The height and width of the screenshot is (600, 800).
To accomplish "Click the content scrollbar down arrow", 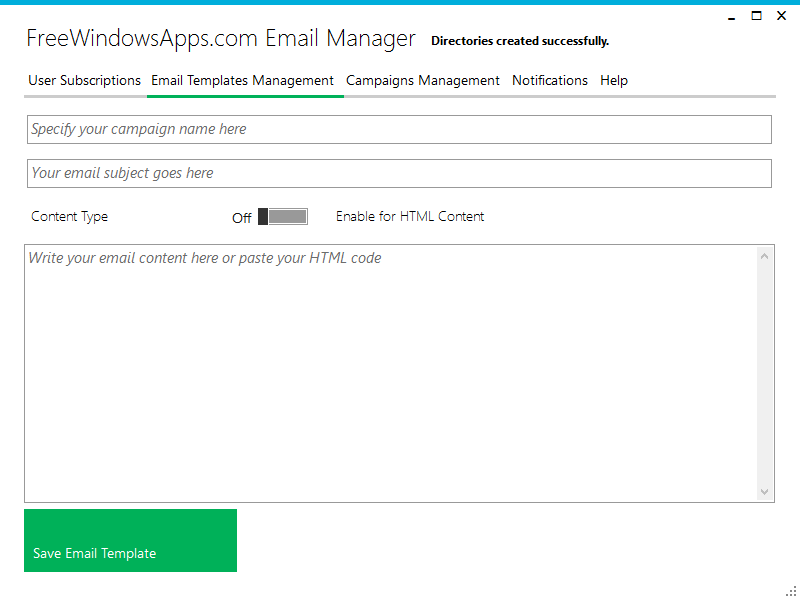I will pyautogui.click(x=764, y=492).
